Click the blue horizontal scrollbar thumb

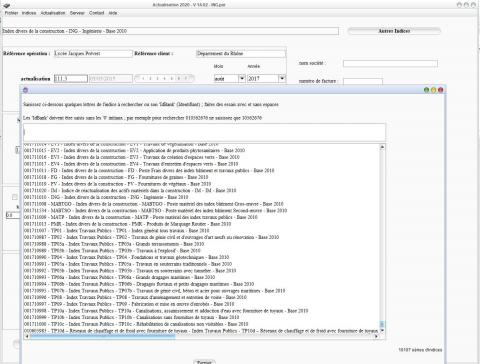coord(103,336)
